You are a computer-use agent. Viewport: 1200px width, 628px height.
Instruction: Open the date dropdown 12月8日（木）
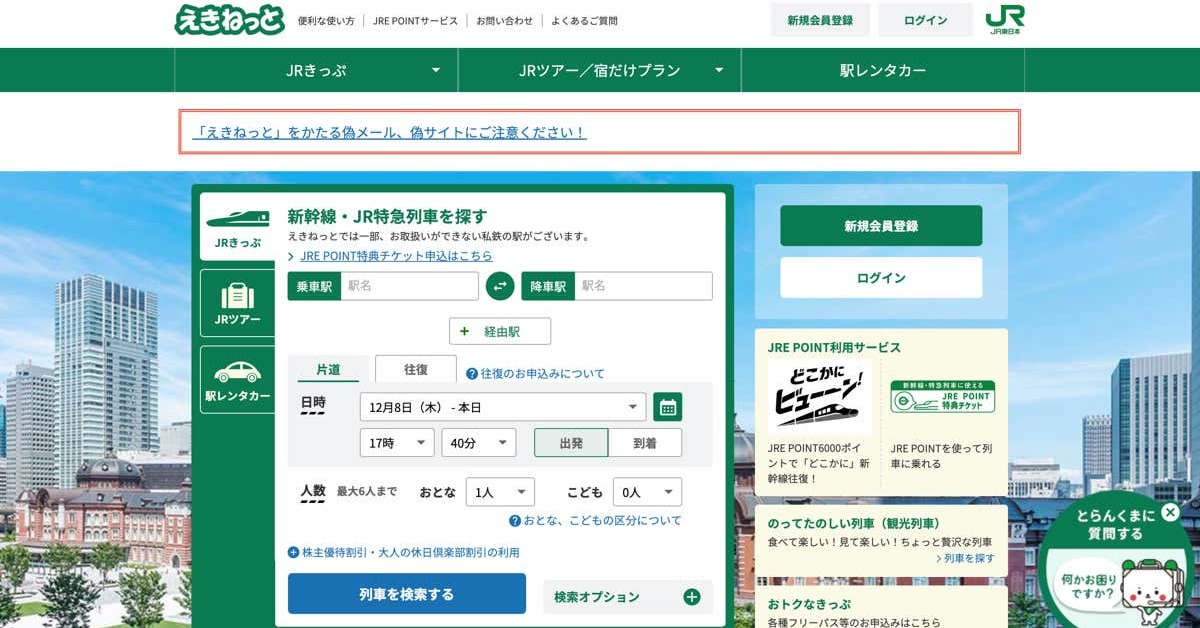click(503, 407)
